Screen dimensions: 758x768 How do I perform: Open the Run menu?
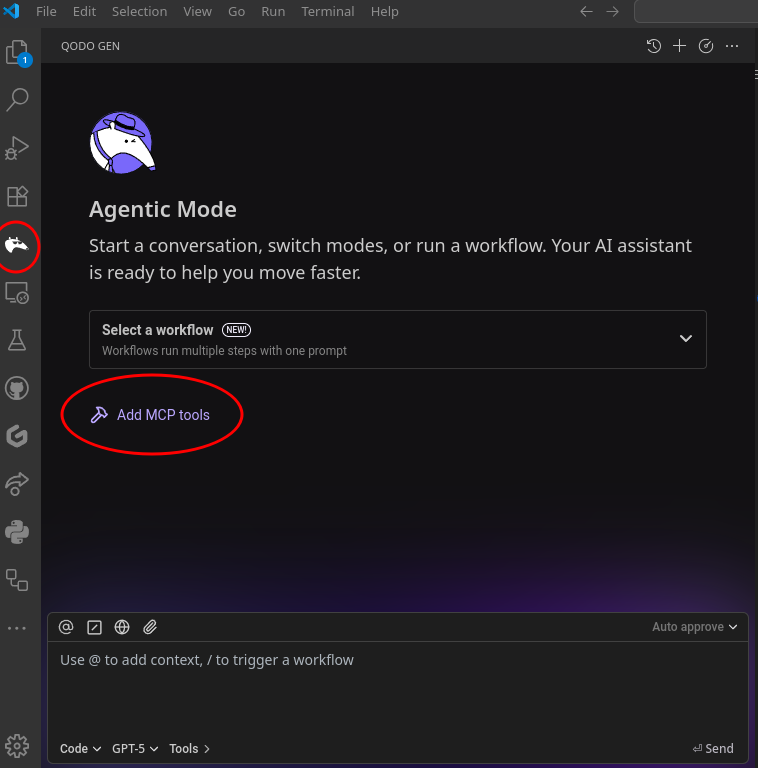(273, 11)
